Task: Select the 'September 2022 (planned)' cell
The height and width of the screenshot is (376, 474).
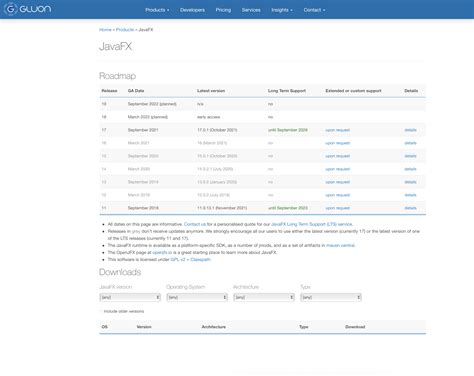Action: [152, 104]
